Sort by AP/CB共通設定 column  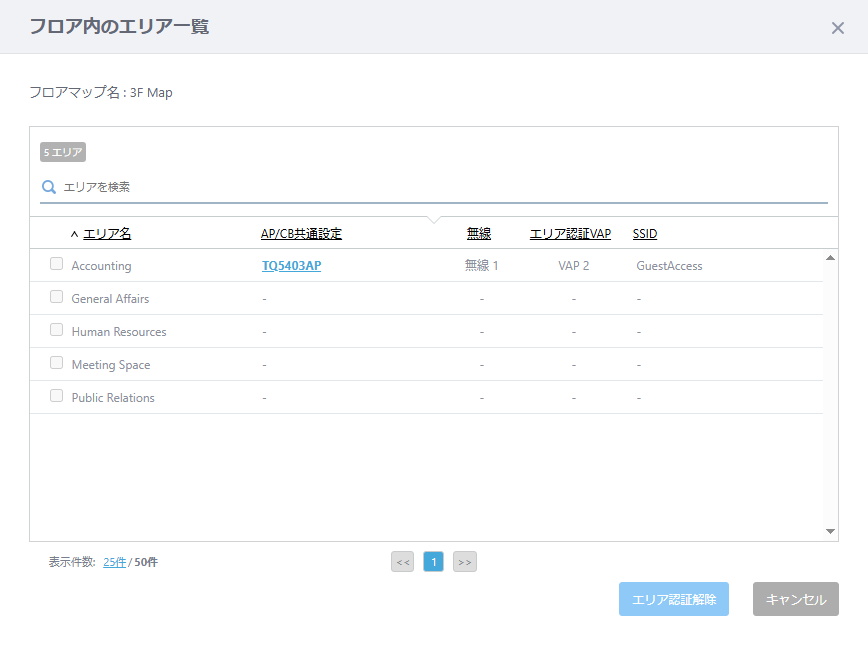click(301, 234)
